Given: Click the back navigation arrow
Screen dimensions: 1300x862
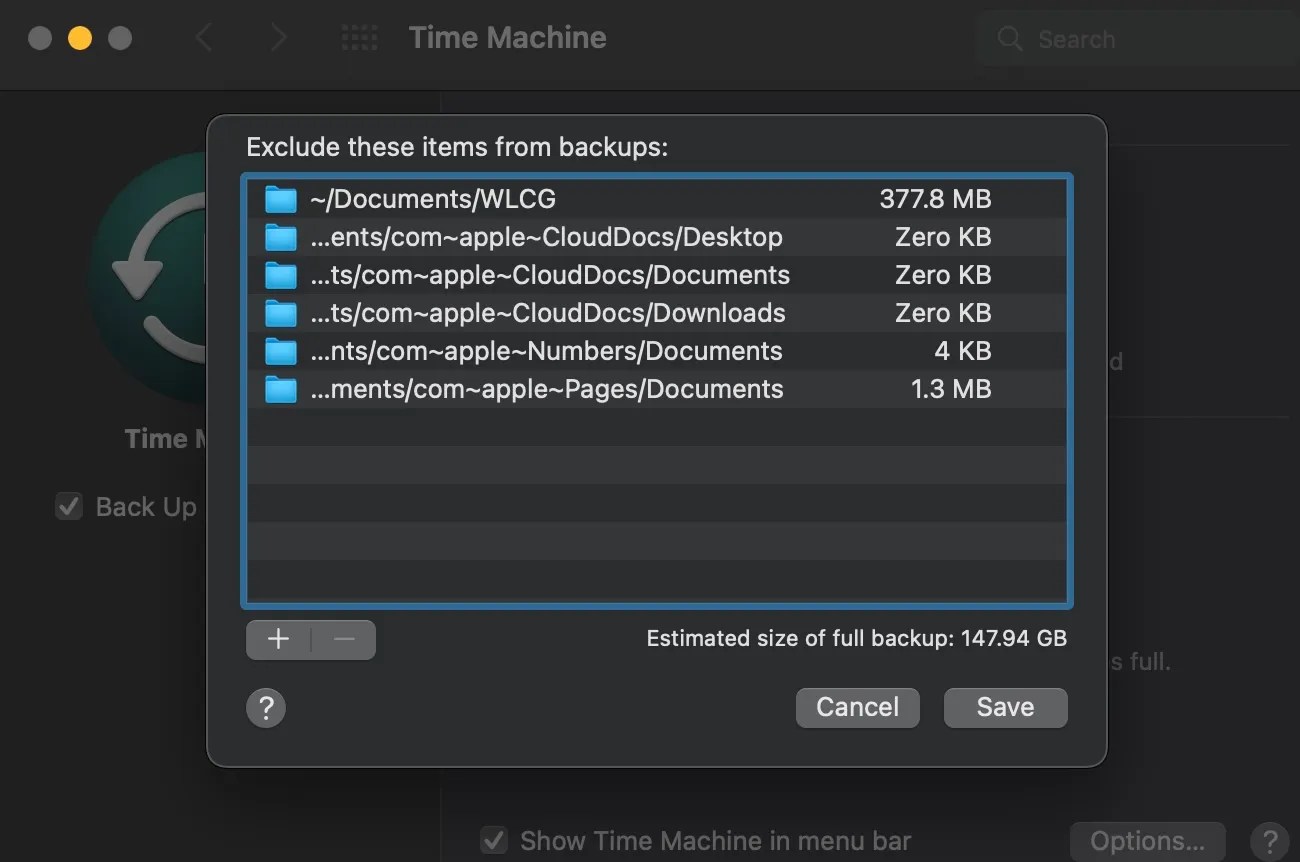Looking at the screenshot, I should point(205,37).
